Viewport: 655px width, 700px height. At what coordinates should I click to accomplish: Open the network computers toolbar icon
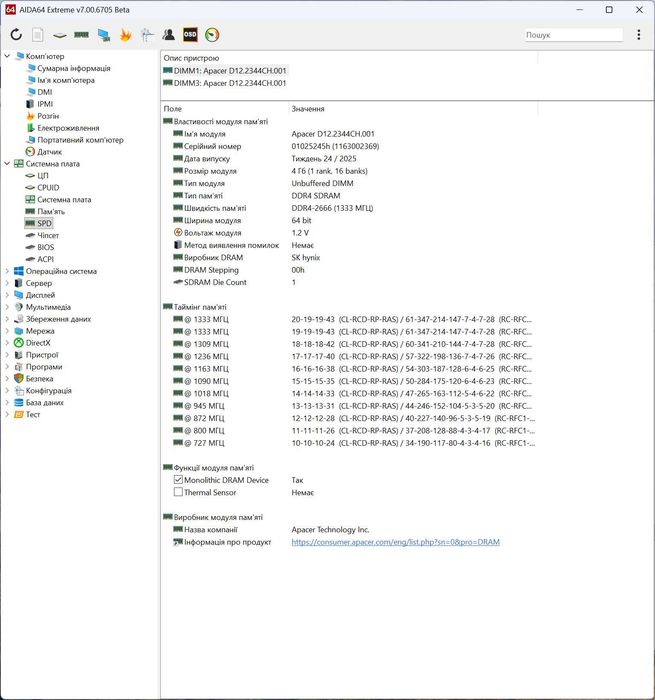tap(104, 35)
